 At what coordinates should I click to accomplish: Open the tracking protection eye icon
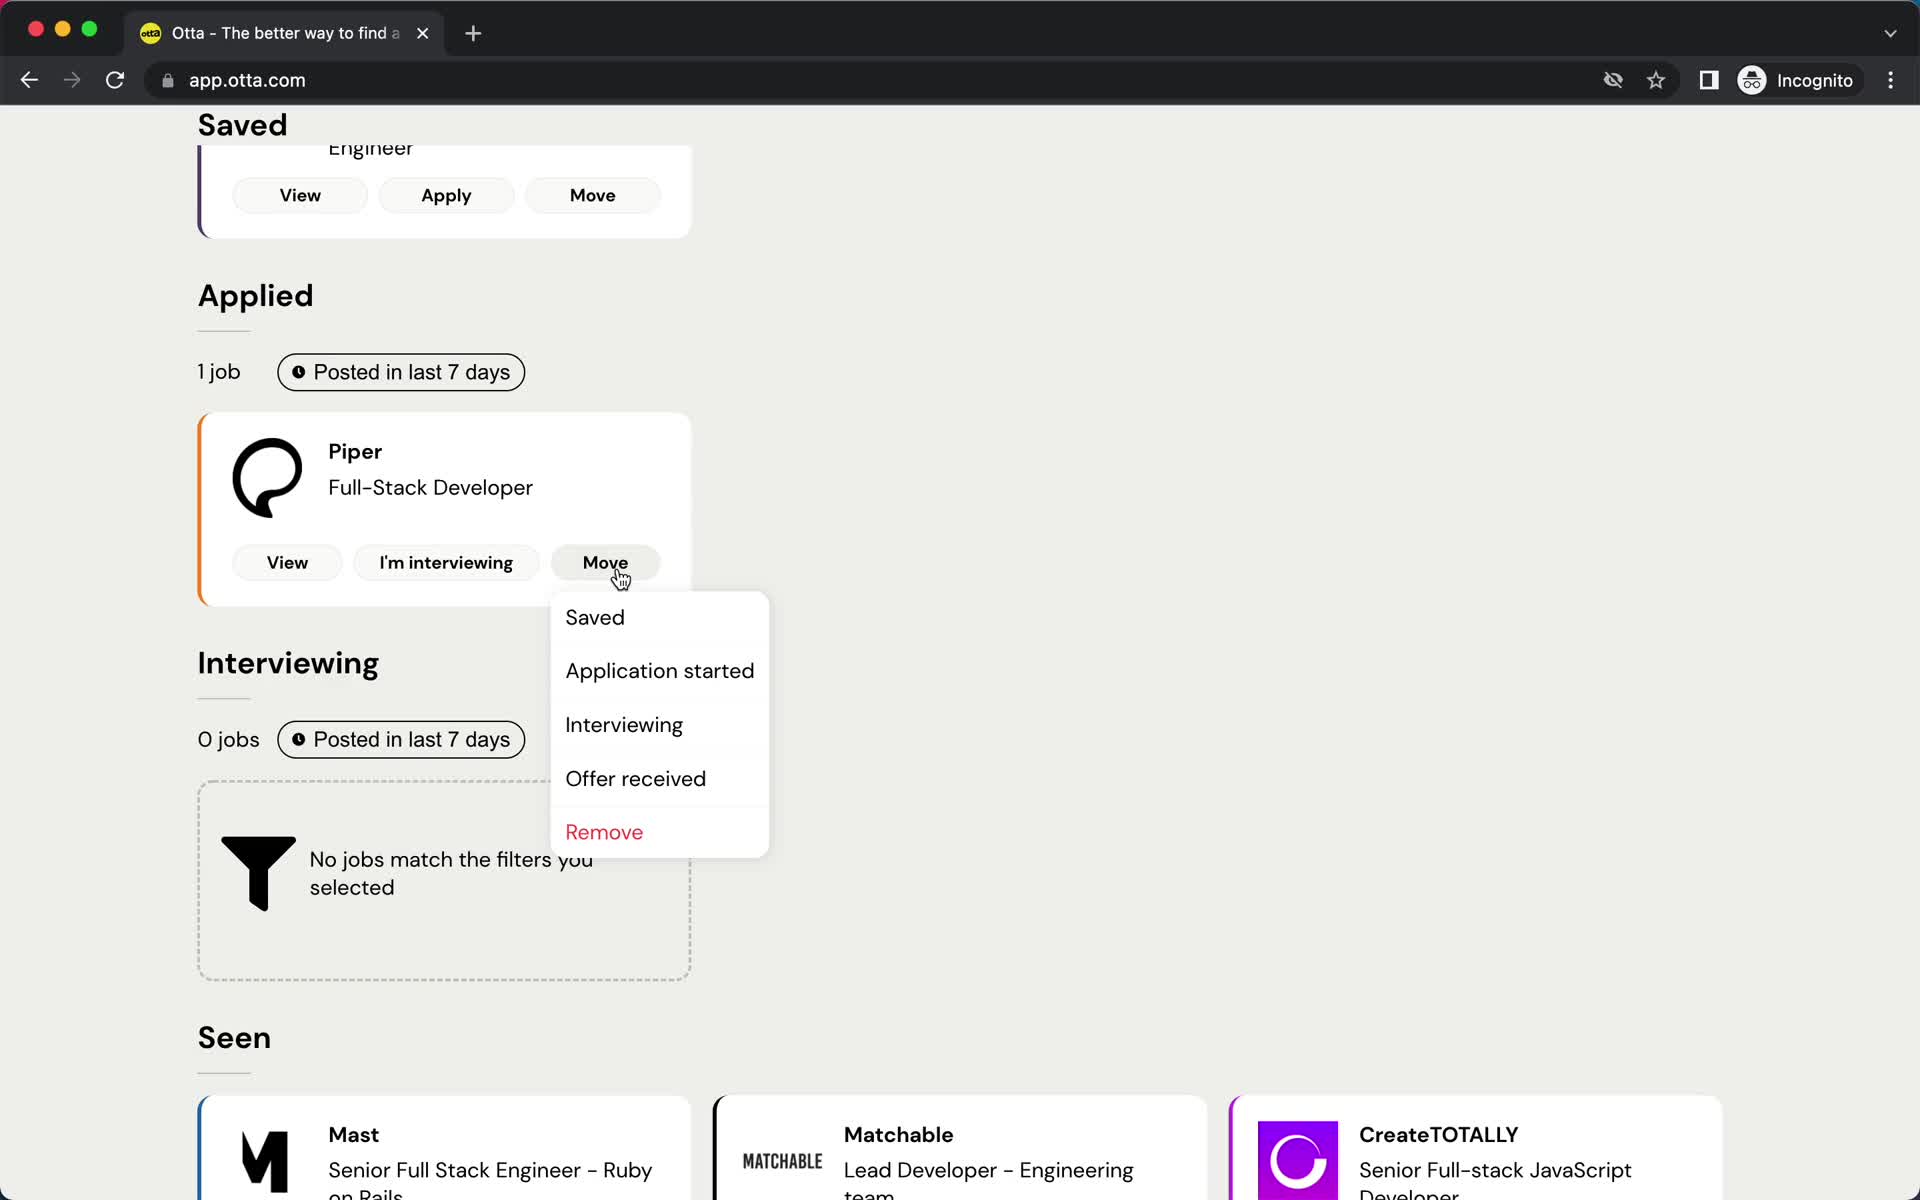tap(1613, 80)
